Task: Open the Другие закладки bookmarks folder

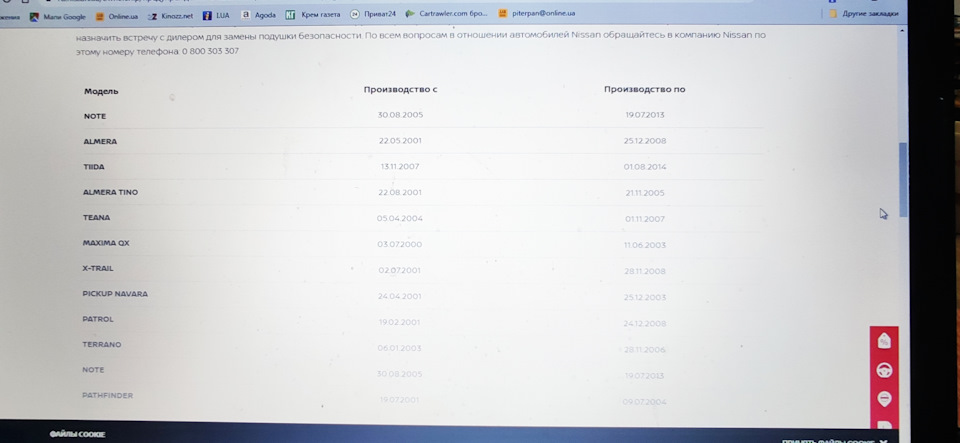Action: pyautogui.click(x=864, y=13)
